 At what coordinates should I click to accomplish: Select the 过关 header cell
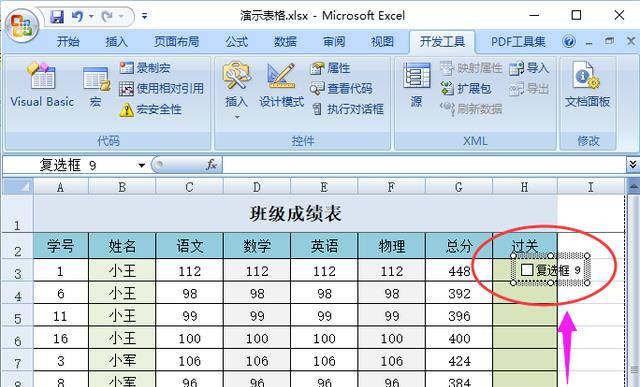click(524, 246)
